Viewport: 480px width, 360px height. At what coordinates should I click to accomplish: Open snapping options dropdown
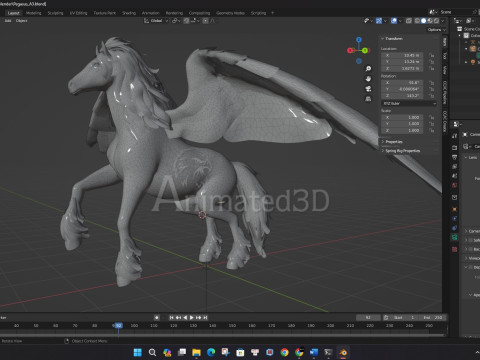point(195,21)
